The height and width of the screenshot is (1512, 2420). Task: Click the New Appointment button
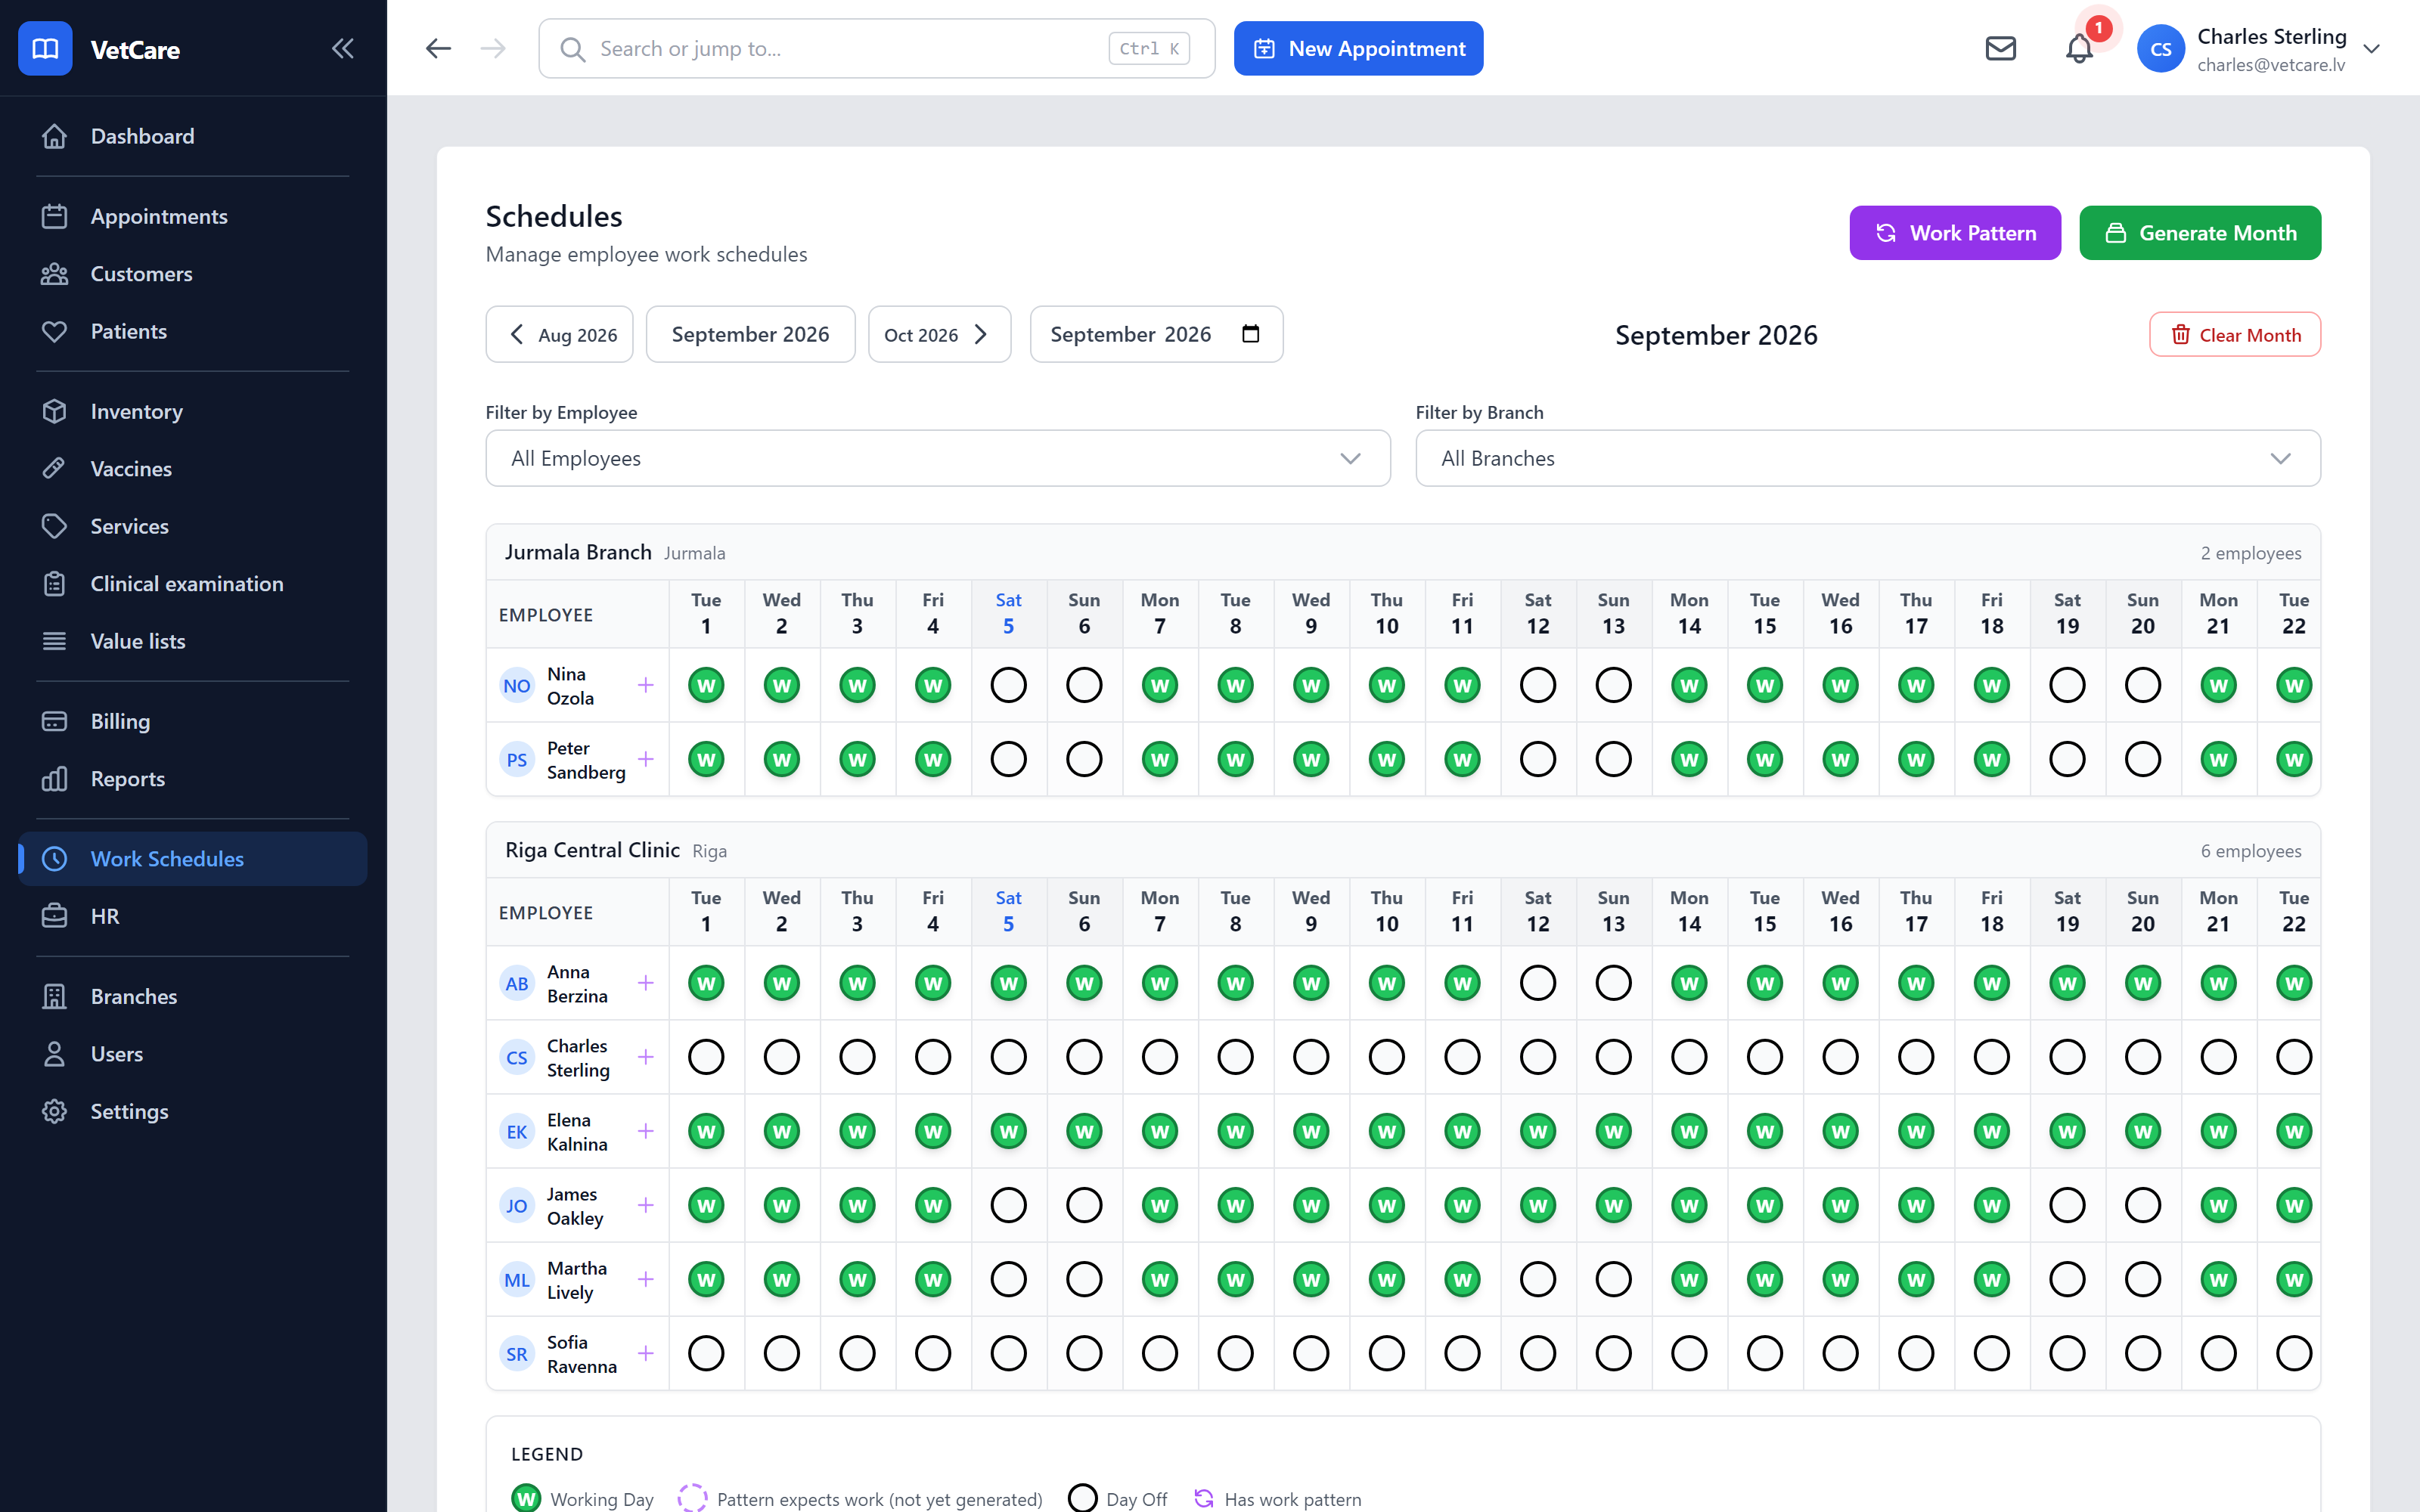click(x=1358, y=48)
